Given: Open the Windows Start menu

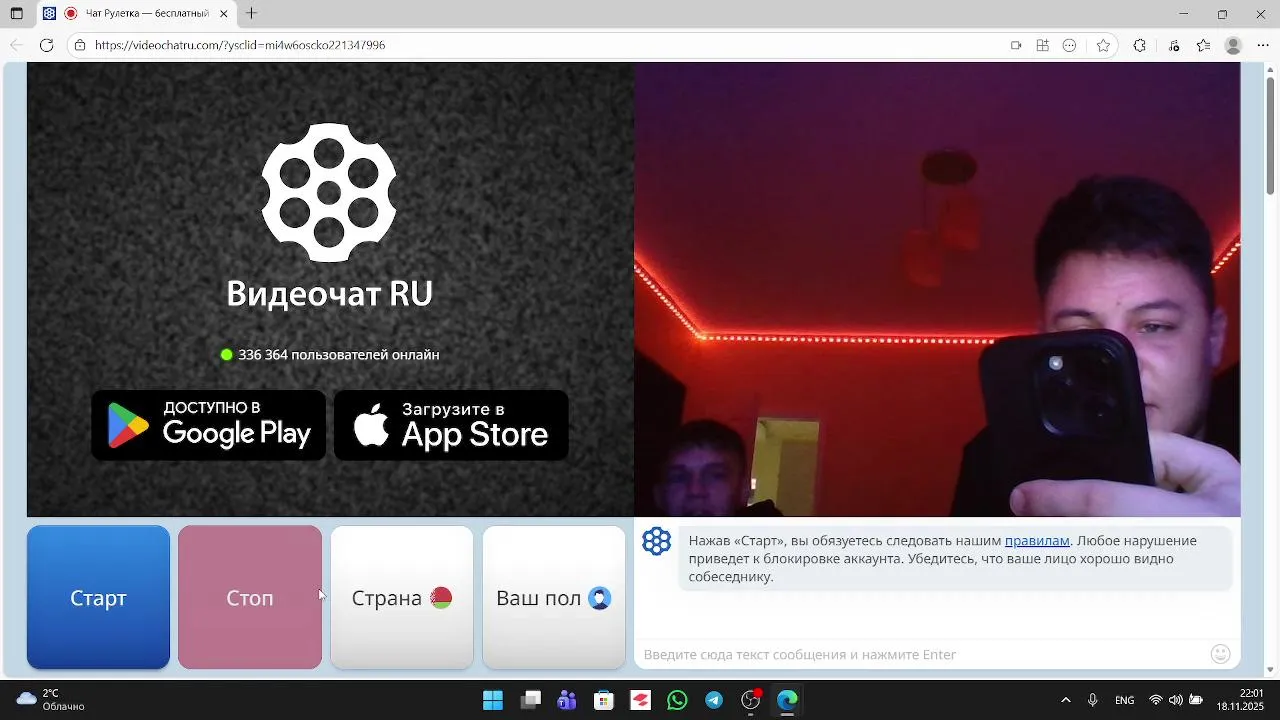Looking at the screenshot, I should [493, 700].
